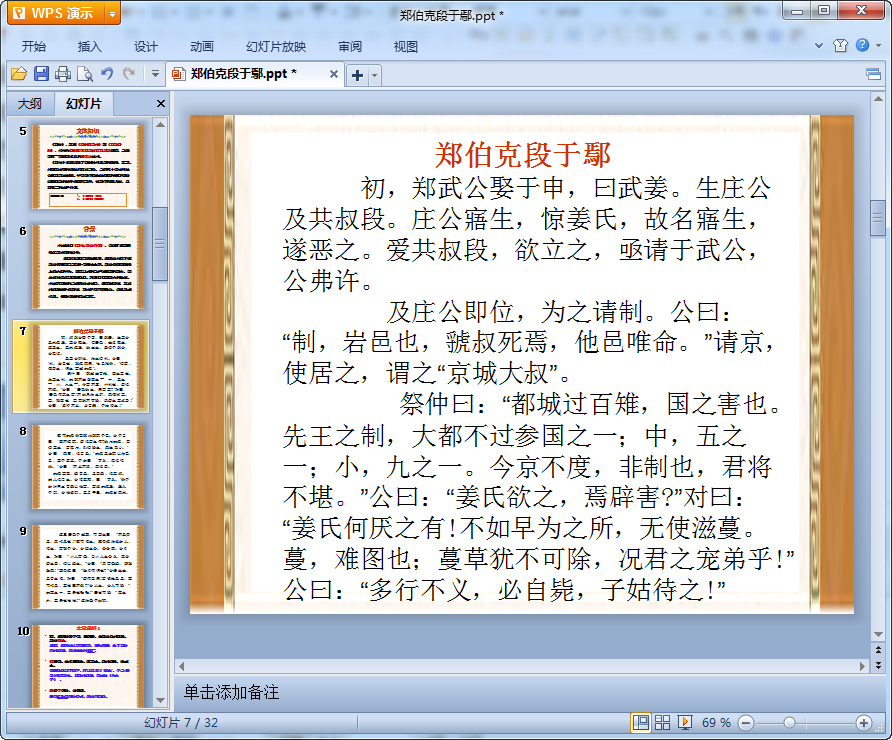Image resolution: width=892 pixels, height=740 pixels.
Task: Open file with the folder icon
Action: (x=19, y=74)
